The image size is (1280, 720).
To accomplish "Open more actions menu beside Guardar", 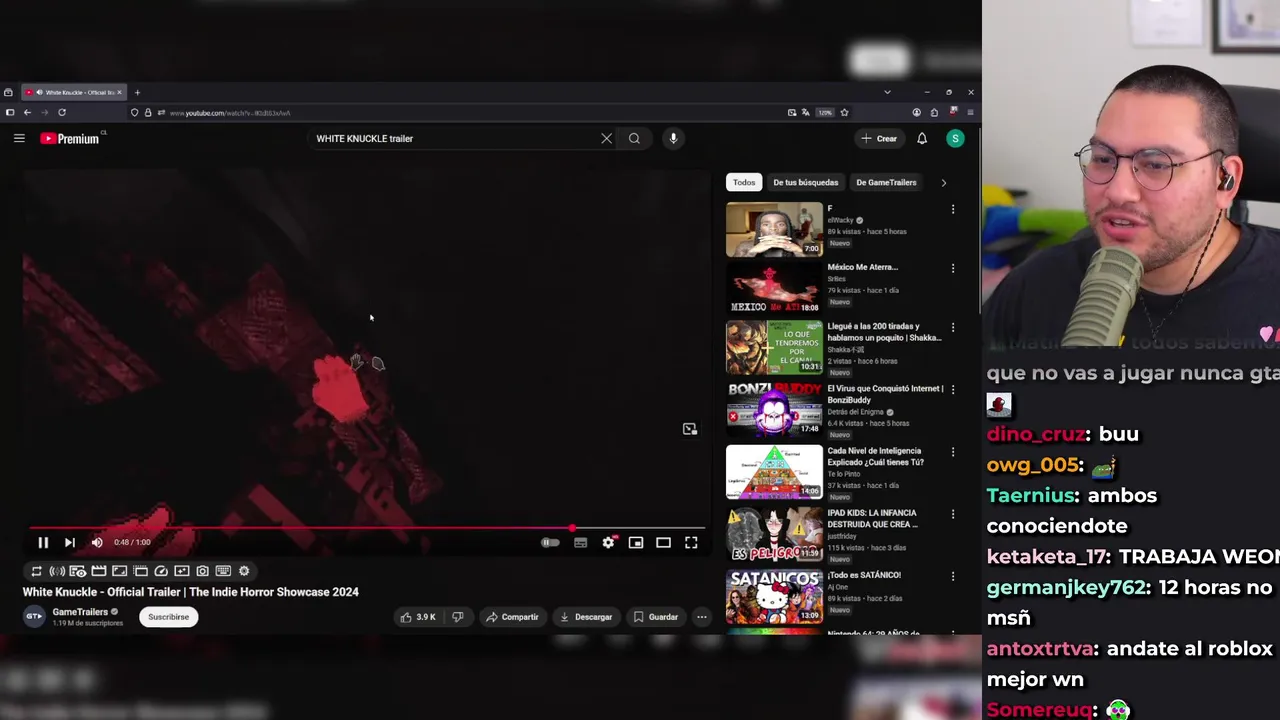I will pyautogui.click(x=702, y=617).
